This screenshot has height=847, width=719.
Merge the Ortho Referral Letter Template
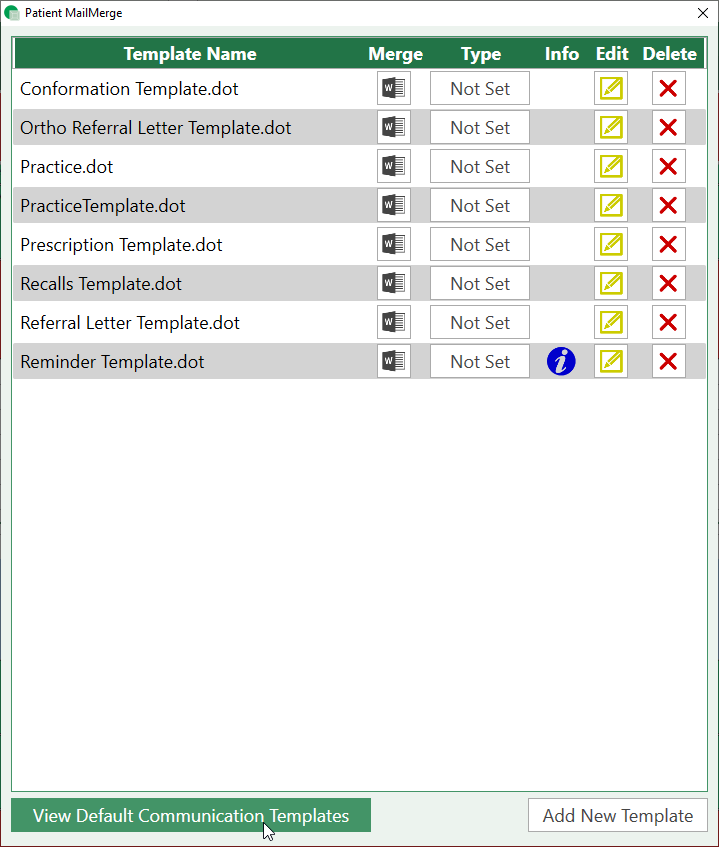pos(393,127)
